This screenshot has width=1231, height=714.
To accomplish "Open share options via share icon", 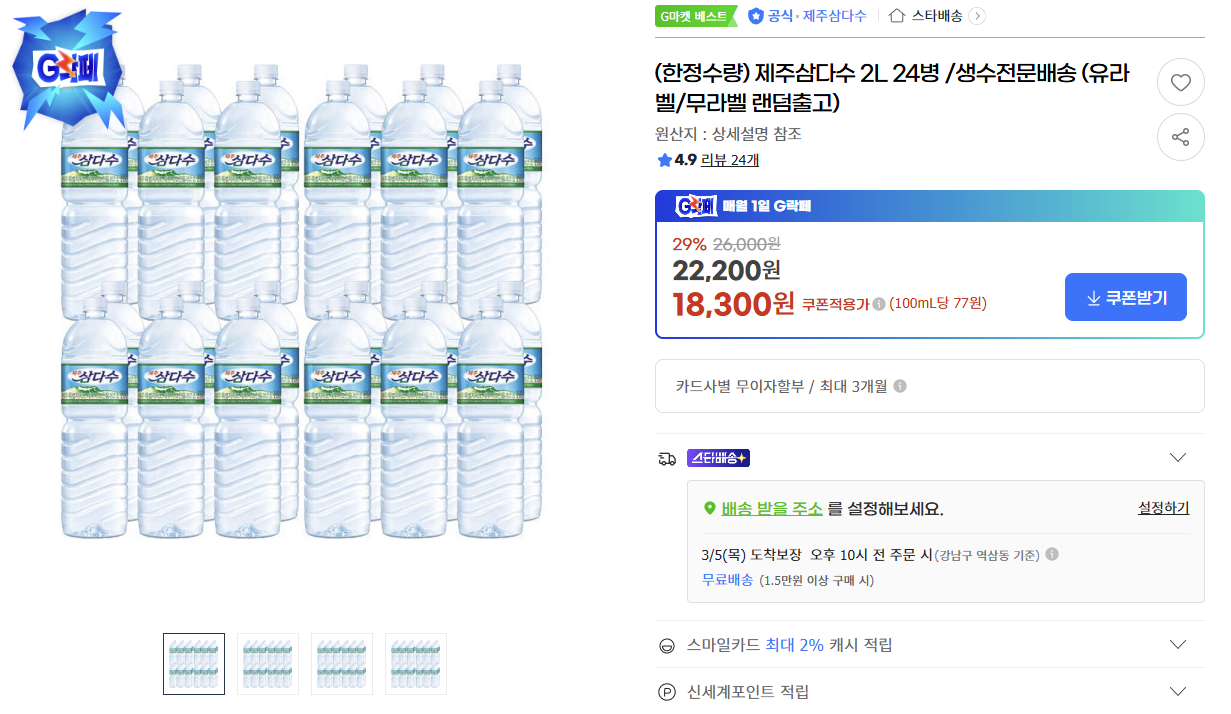I will tap(1180, 137).
